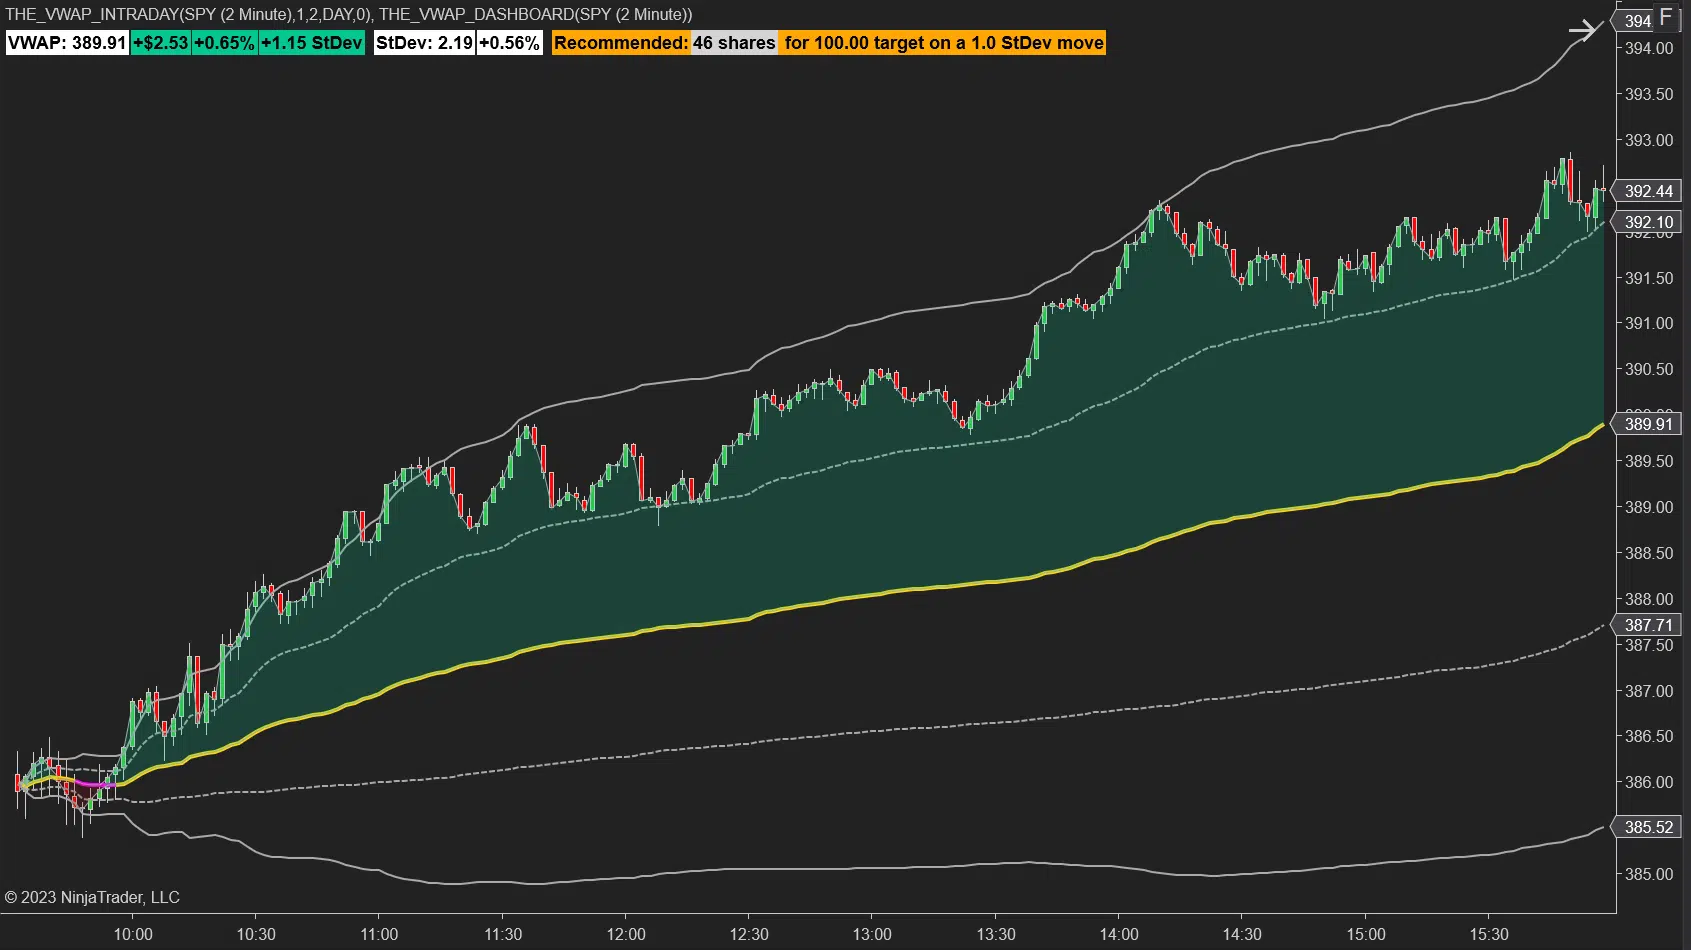This screenshot has width=1691, height=950.
Task: Click the StDev: 2.19 dashboard cell
Action: click(424, 43)
